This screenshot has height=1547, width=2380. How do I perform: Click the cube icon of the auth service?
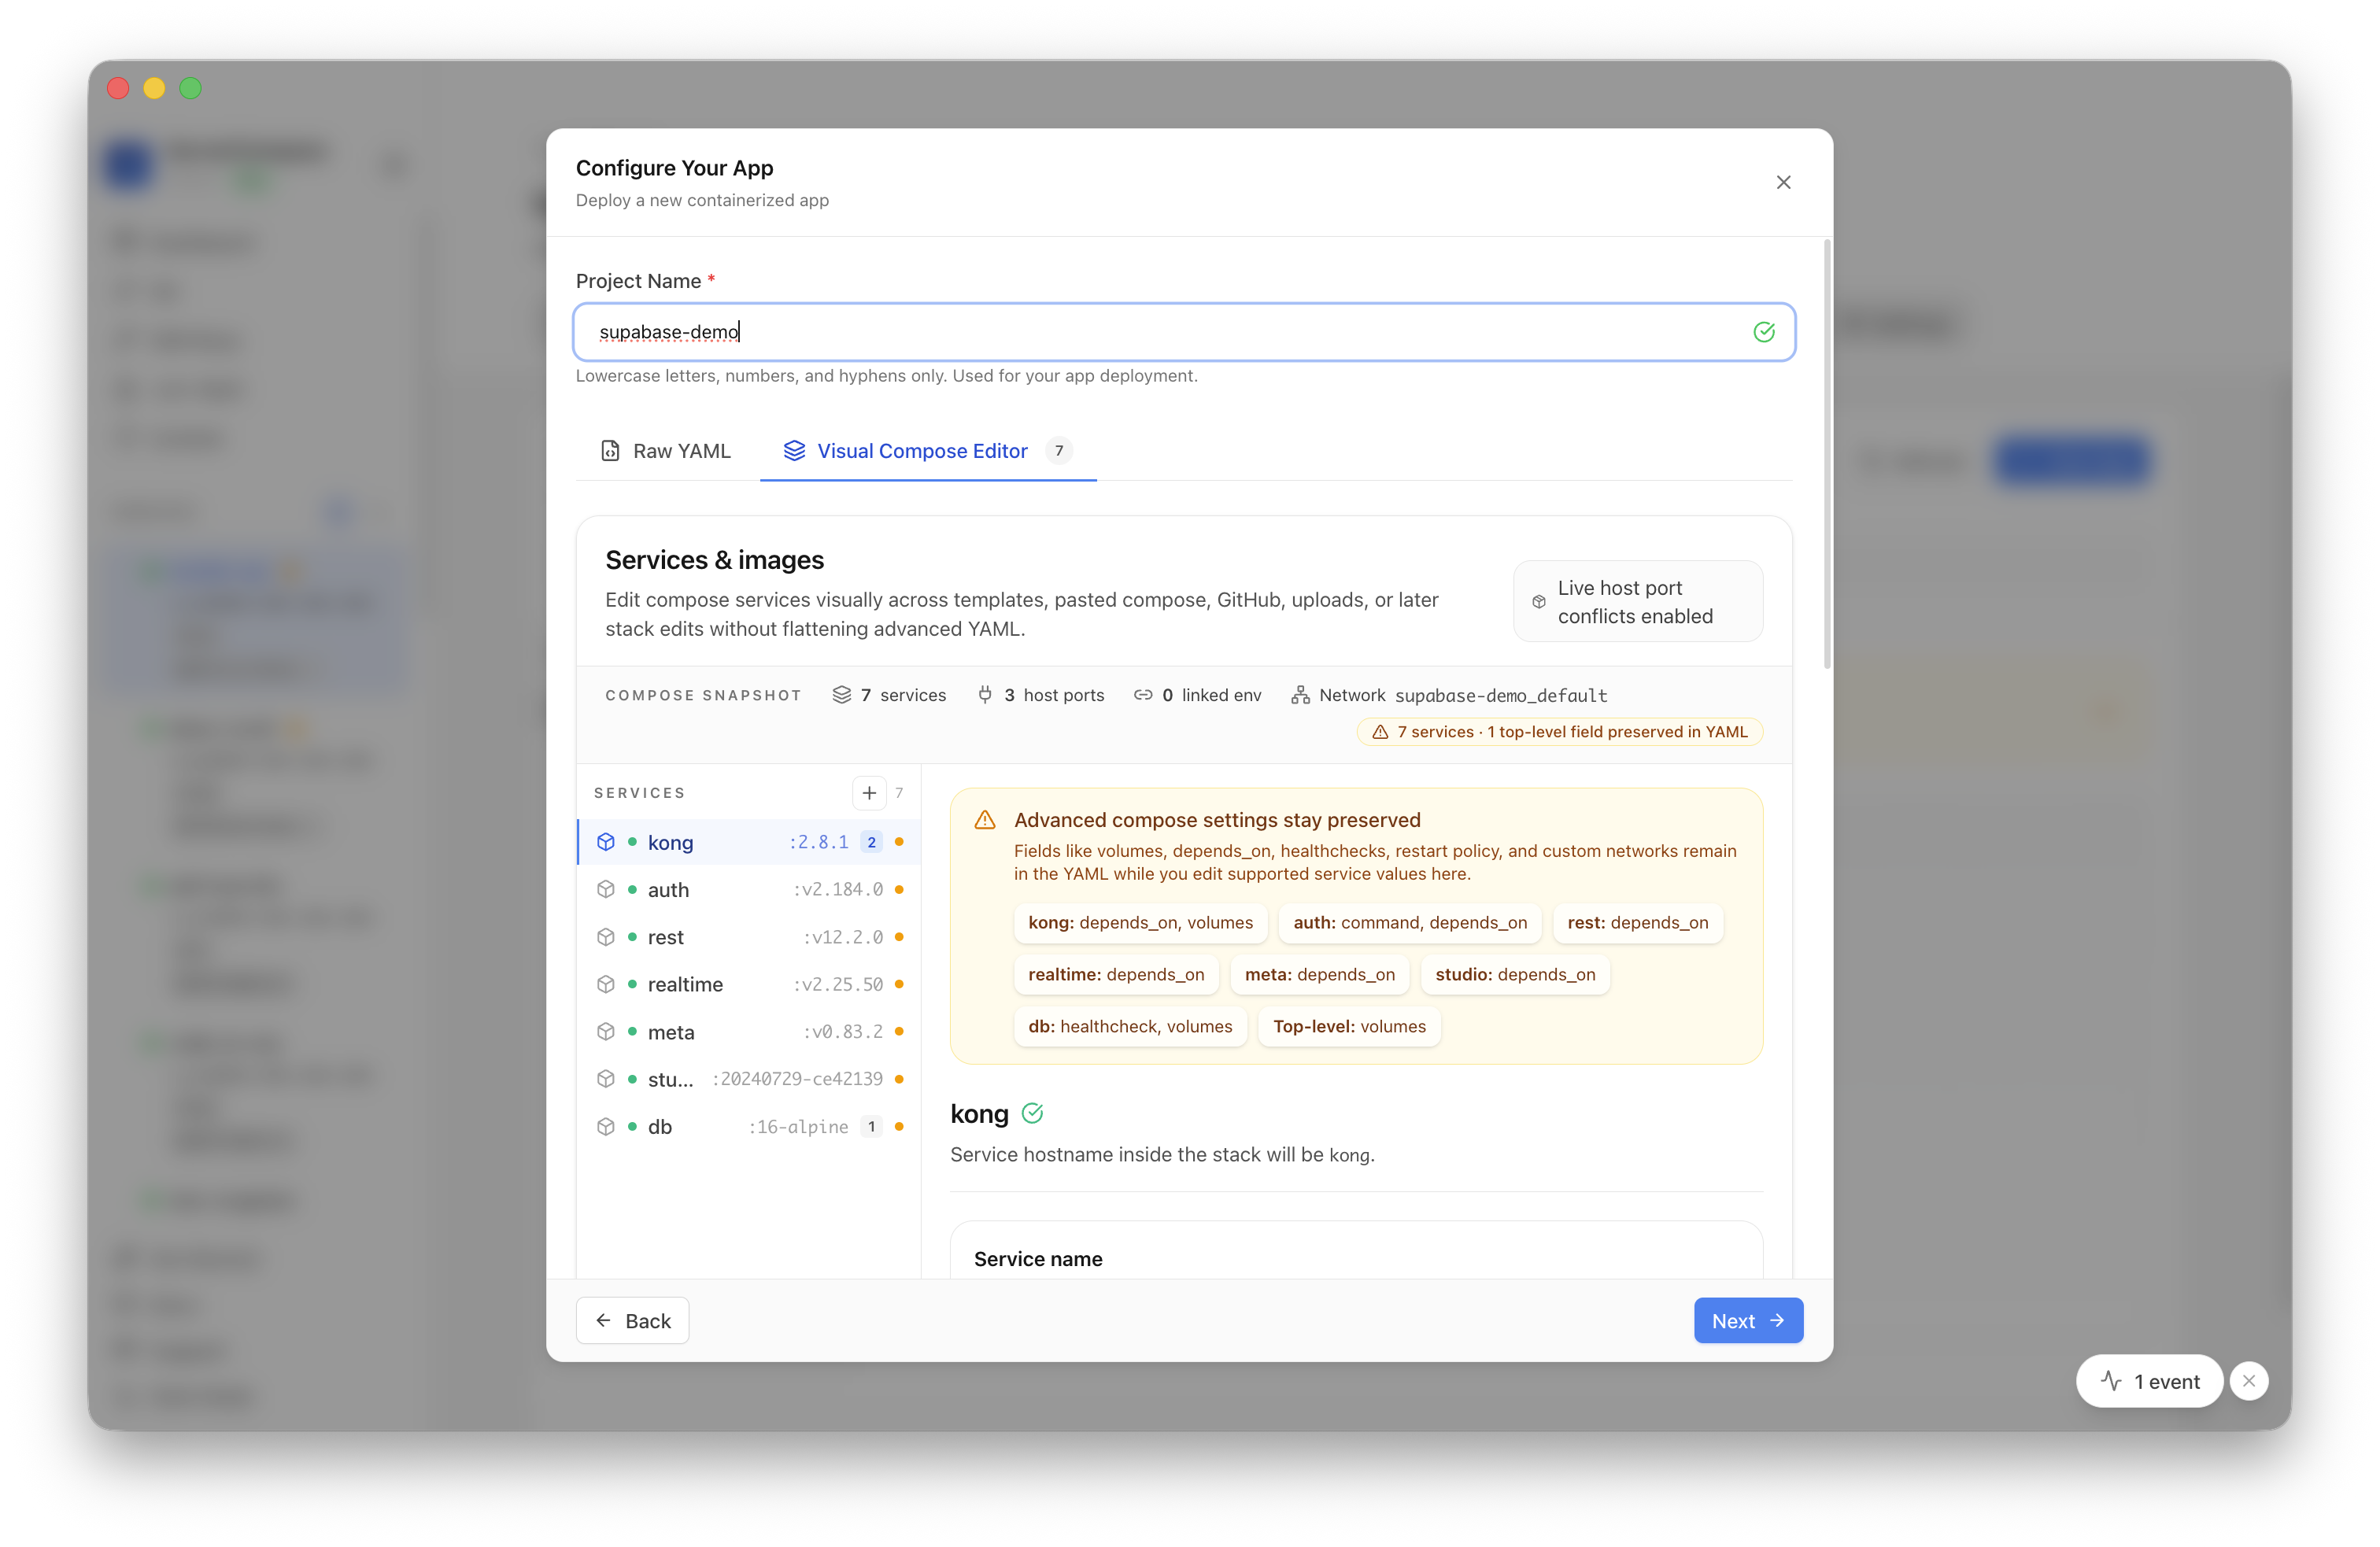click(606, 889)
